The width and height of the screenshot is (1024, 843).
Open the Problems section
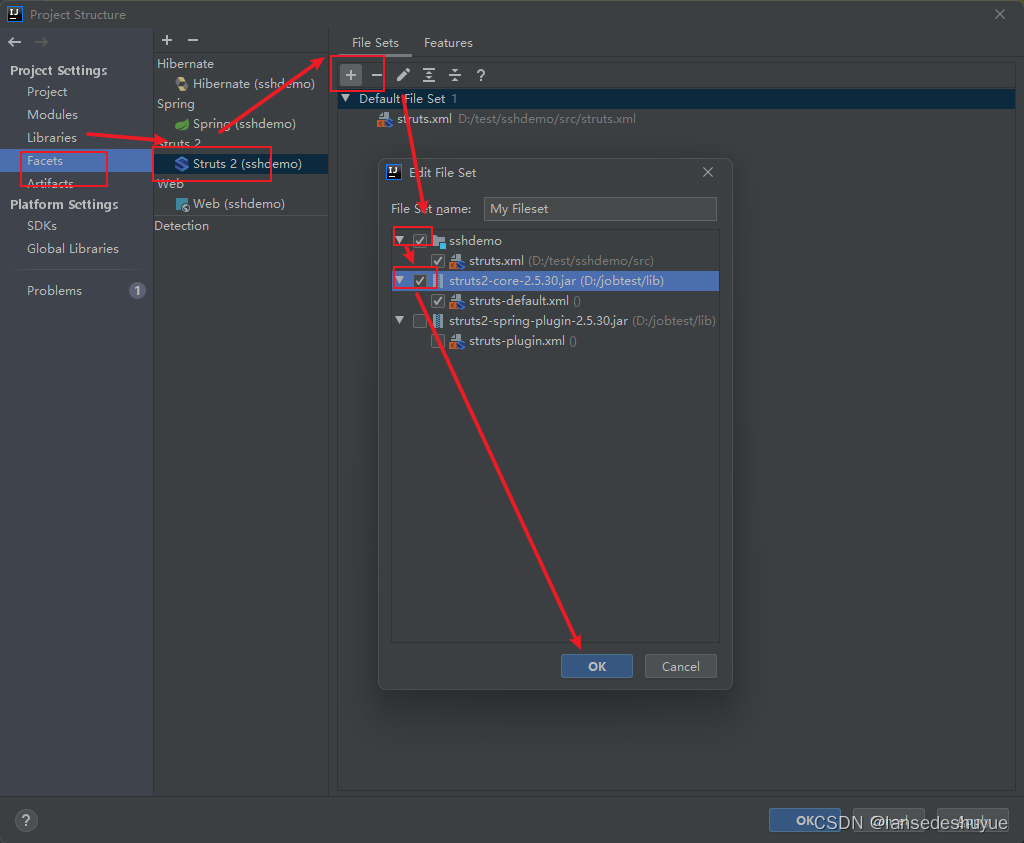54,291
